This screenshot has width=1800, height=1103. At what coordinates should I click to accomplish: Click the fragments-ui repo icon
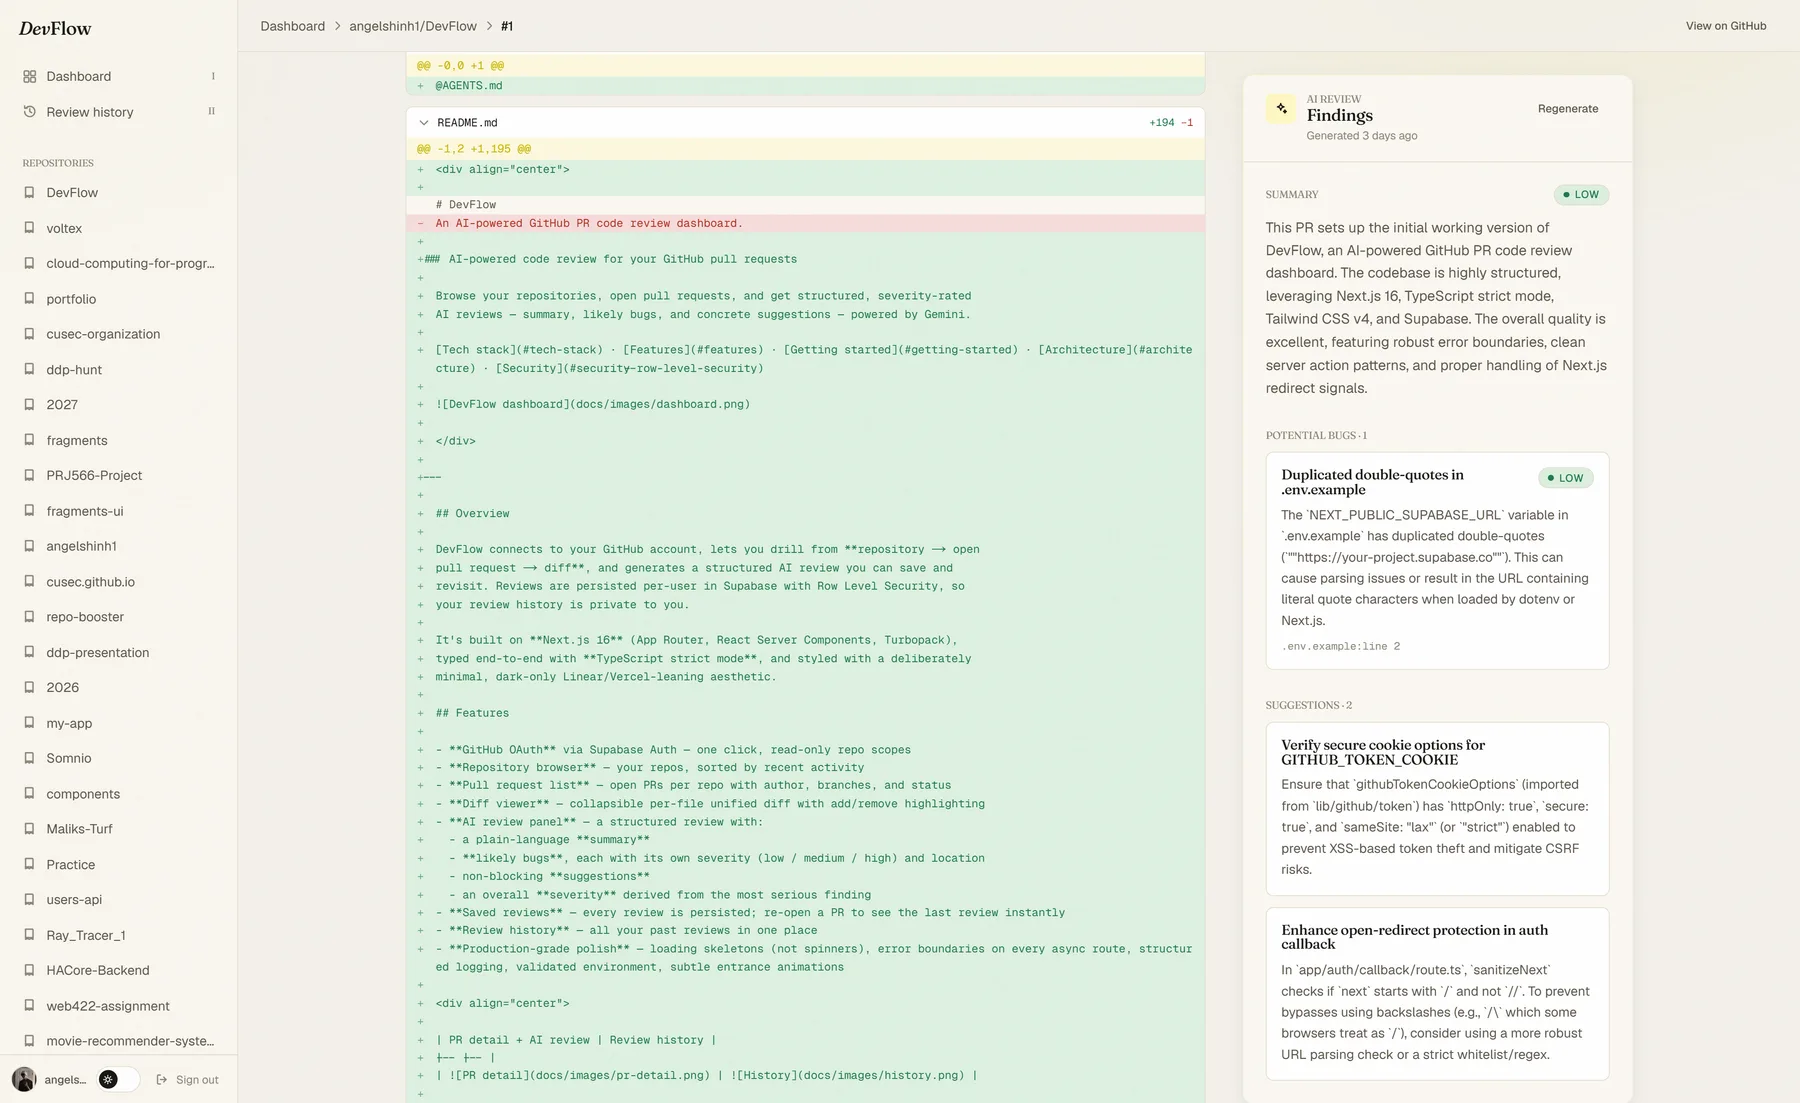point(30,511)
